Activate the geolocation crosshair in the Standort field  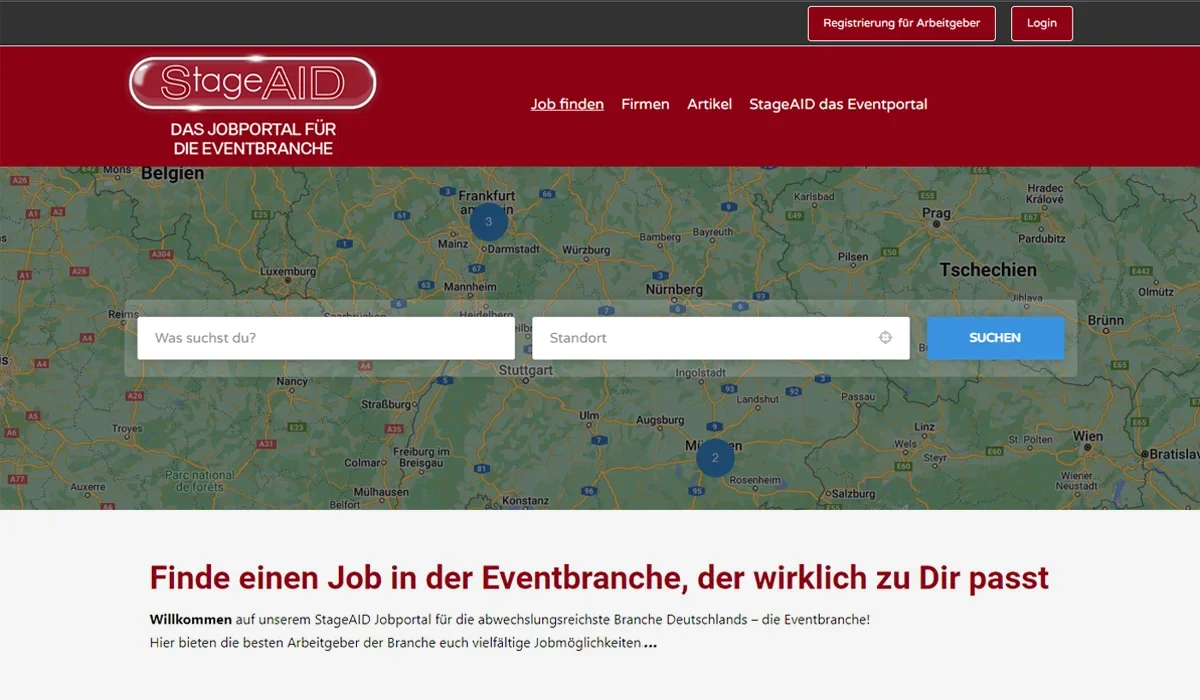pyautogui.click(x=884, y=338)
